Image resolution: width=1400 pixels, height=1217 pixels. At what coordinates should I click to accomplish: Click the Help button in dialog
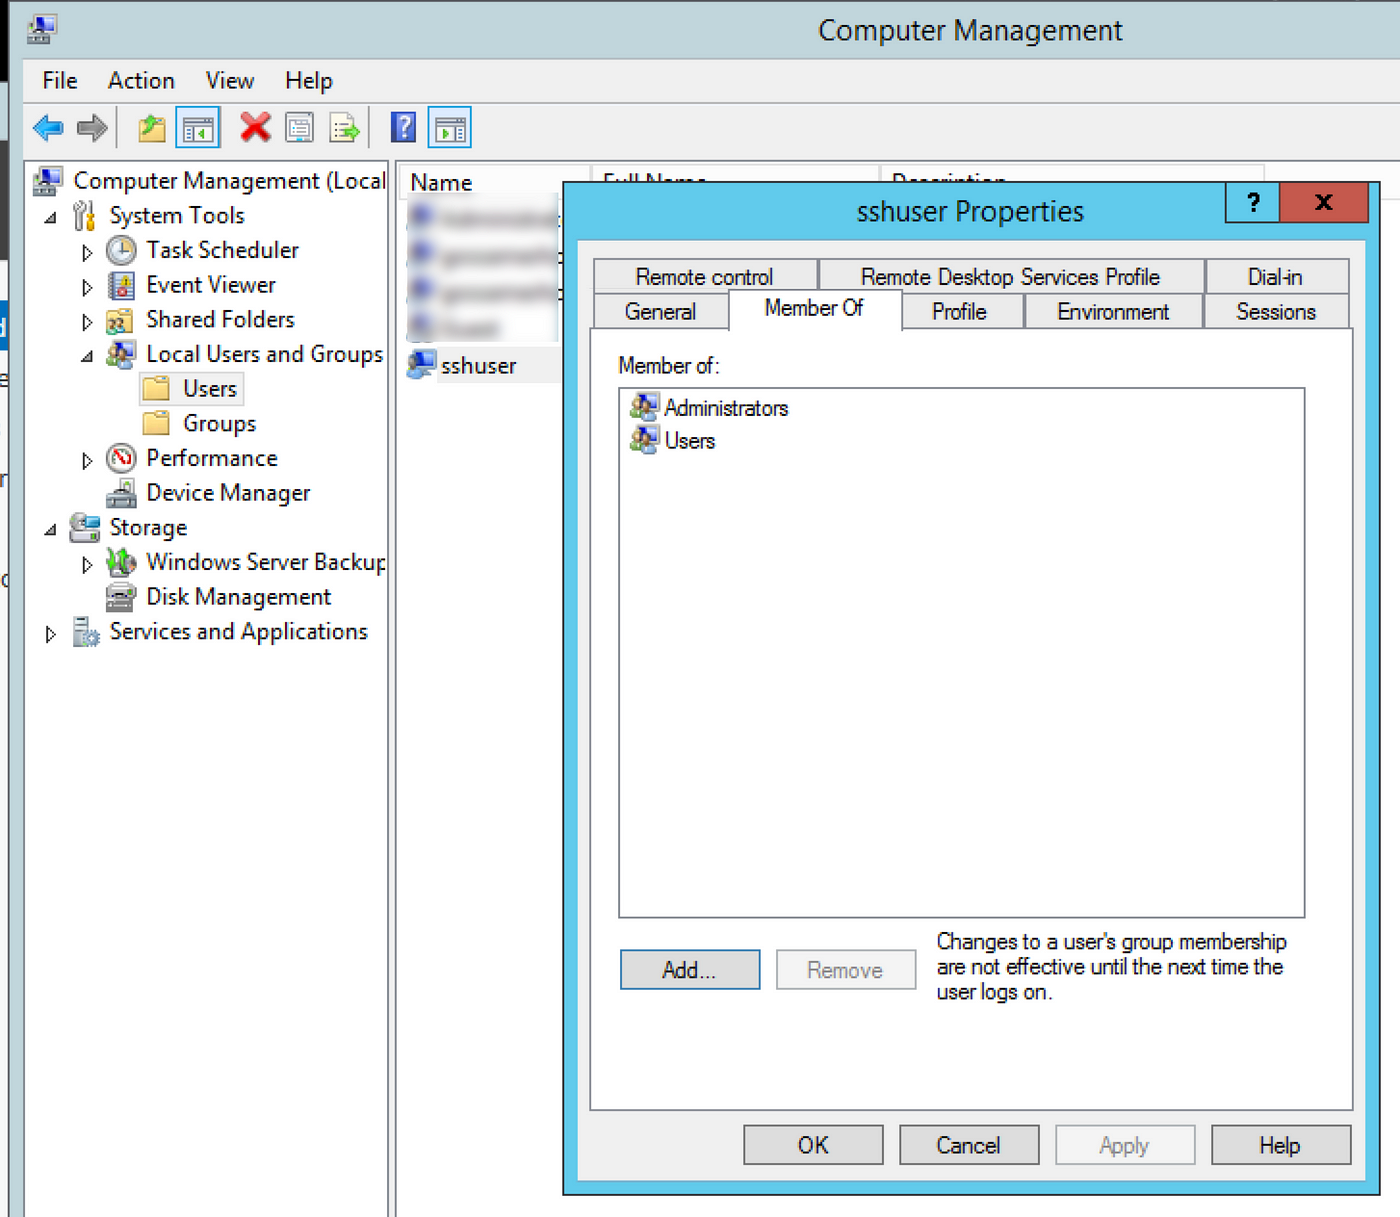1280,1145
